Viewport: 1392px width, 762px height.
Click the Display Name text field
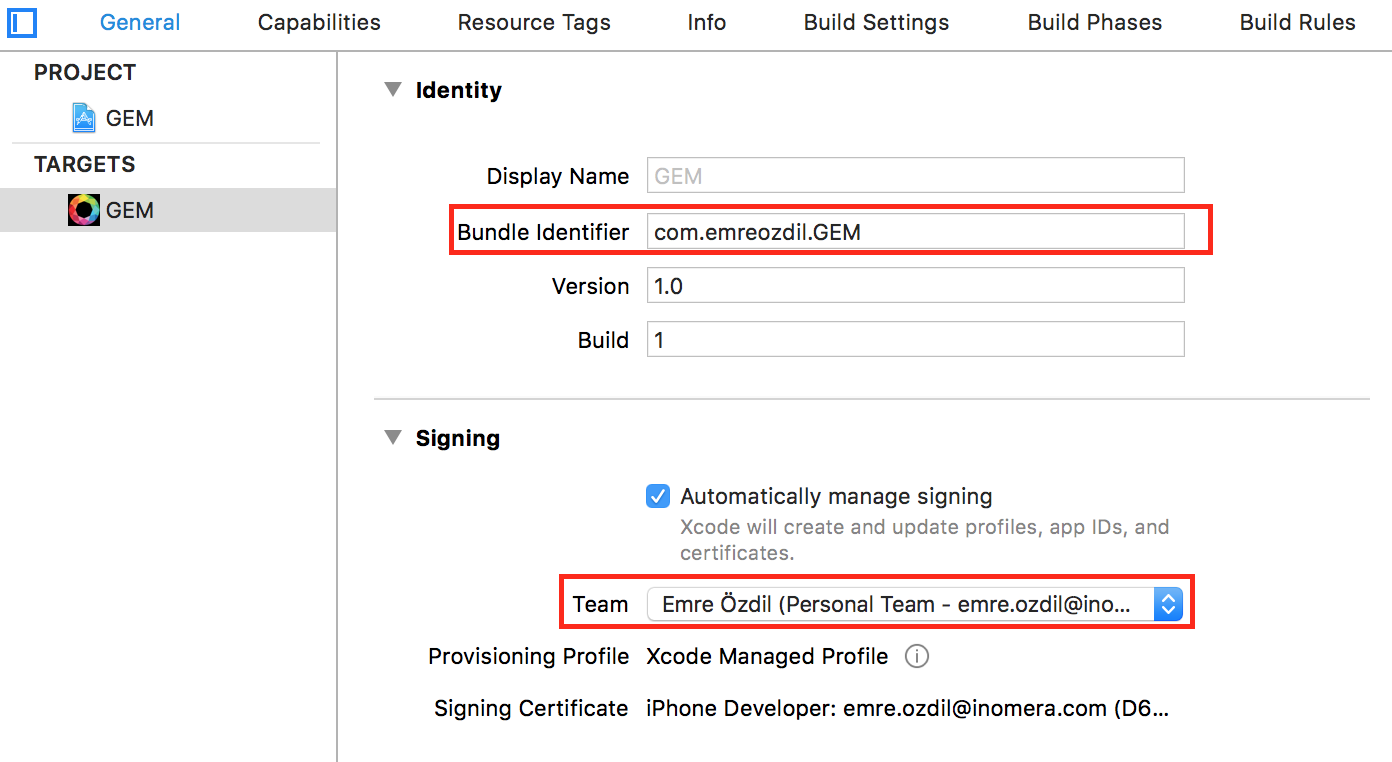tap(915, 176)
